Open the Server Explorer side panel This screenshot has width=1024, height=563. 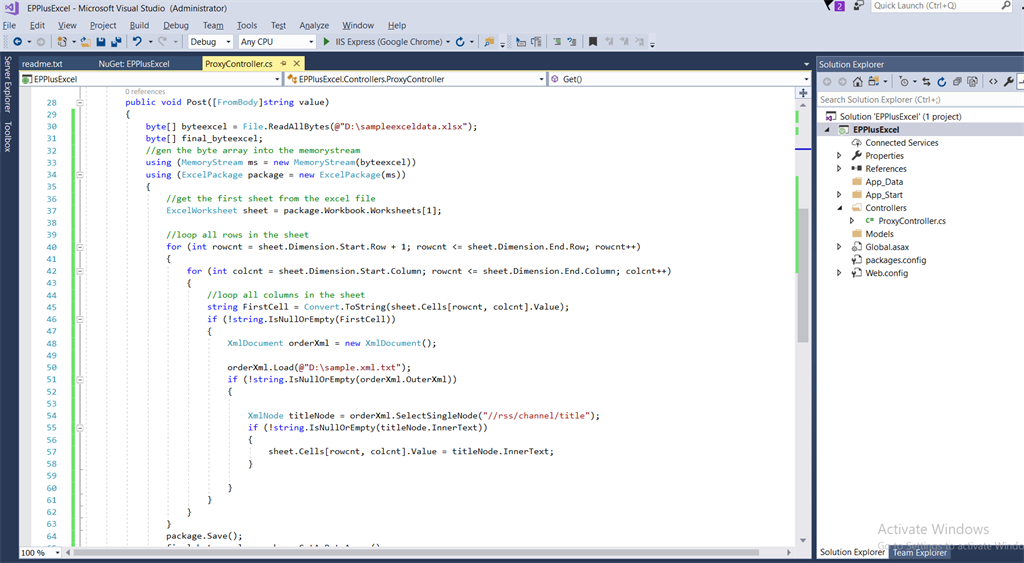pyautogui.click(x=7, y=85)
